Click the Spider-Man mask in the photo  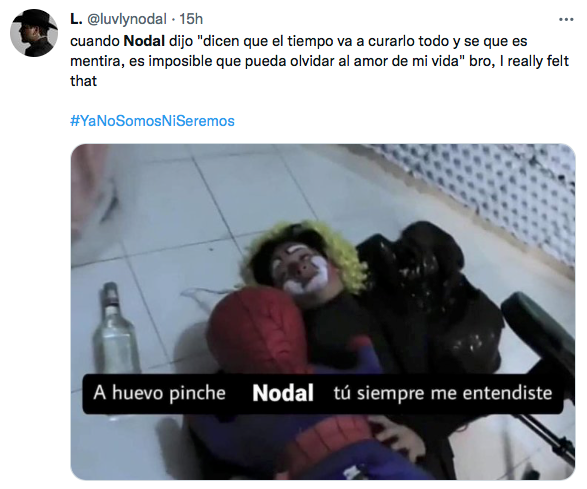coord(258,329)
